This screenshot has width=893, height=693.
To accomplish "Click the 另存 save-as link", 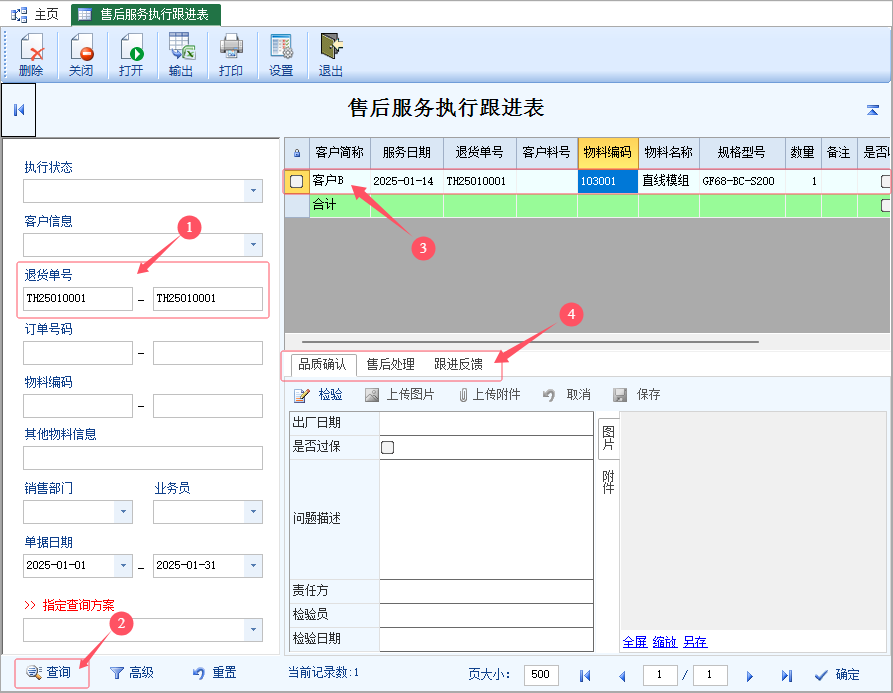I will (x=695, y=642).
